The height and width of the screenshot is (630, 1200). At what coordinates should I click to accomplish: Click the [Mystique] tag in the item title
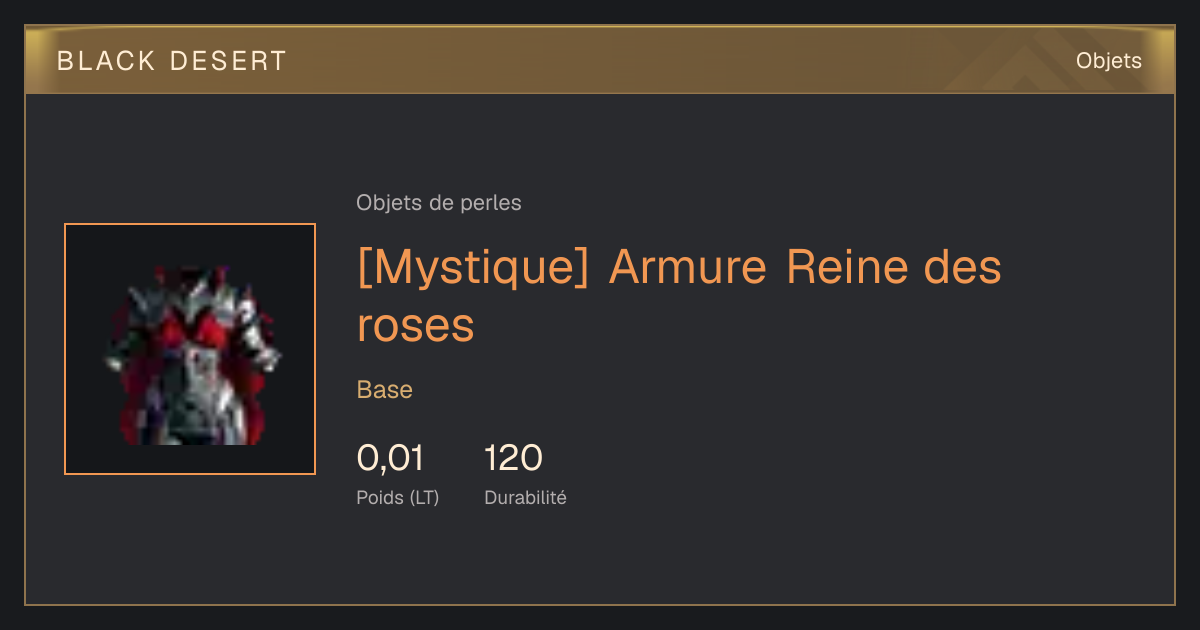(x=473, y=268)
